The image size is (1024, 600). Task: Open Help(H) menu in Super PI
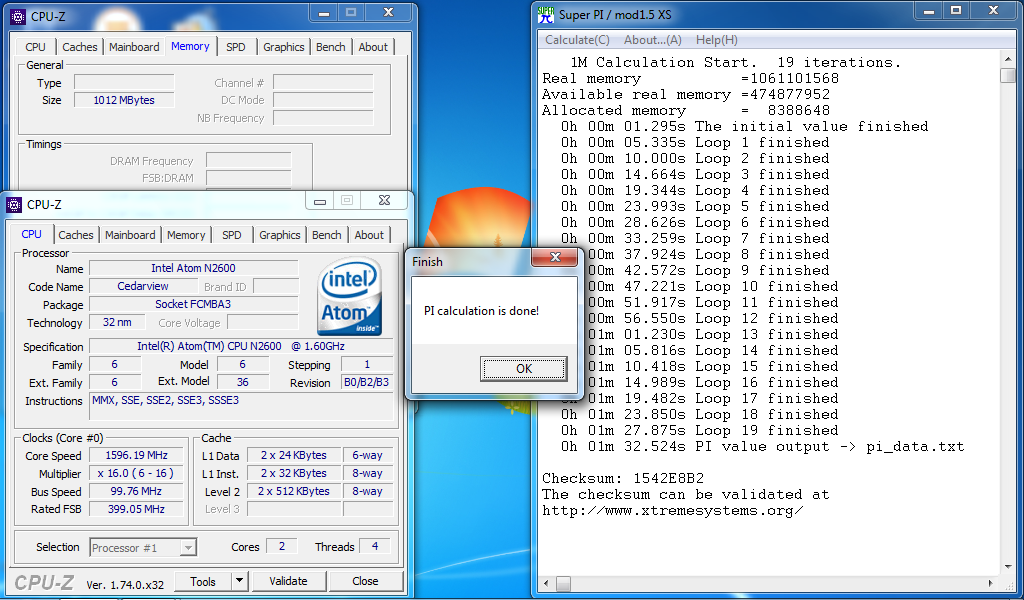[x=716, y=40]
